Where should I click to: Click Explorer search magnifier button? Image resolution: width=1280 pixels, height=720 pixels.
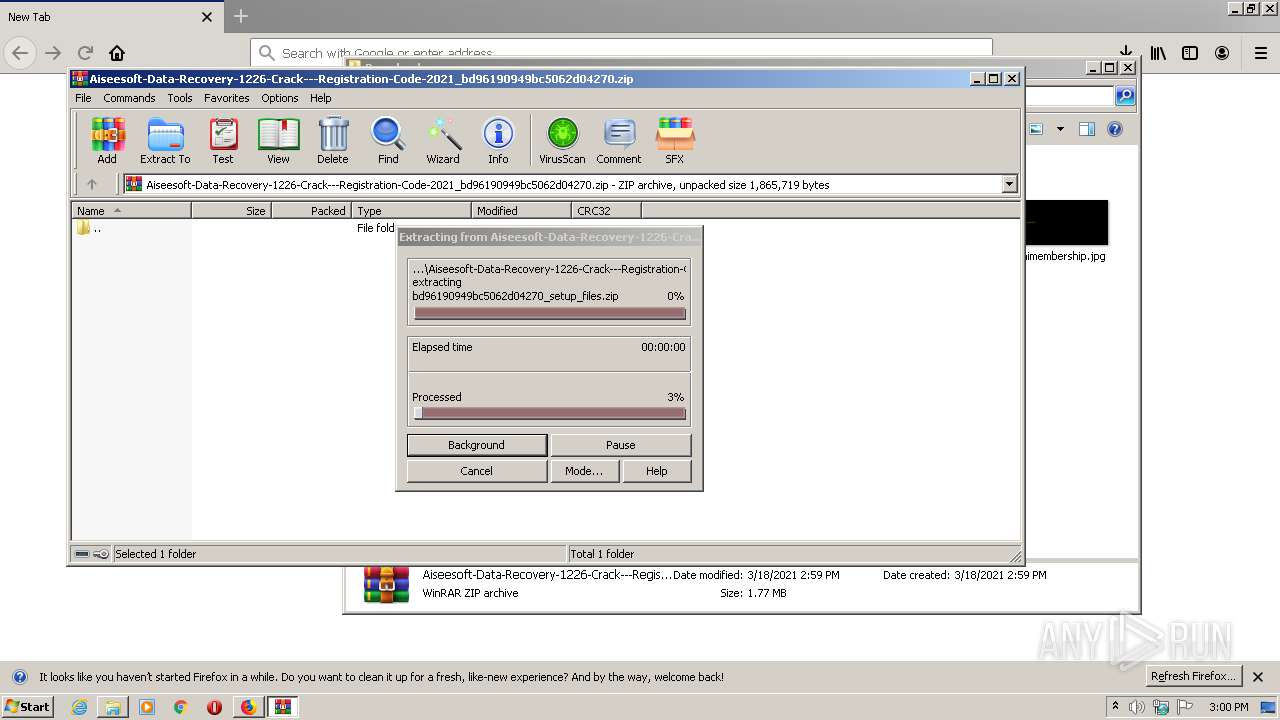1125,96
